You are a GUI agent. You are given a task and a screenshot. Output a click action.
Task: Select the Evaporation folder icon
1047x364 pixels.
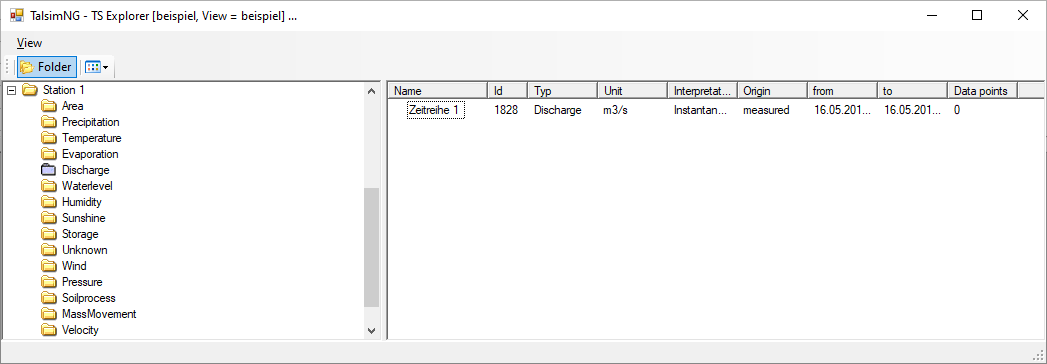click(49, 154)
